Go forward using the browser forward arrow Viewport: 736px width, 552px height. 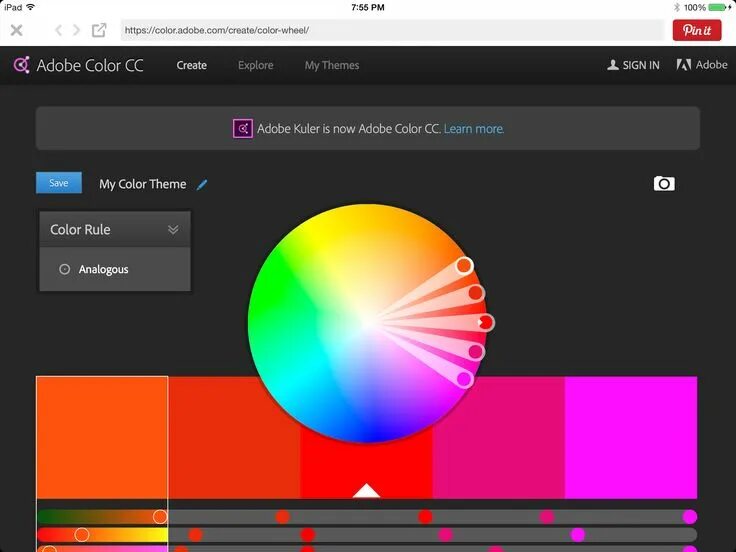(77, 30)
